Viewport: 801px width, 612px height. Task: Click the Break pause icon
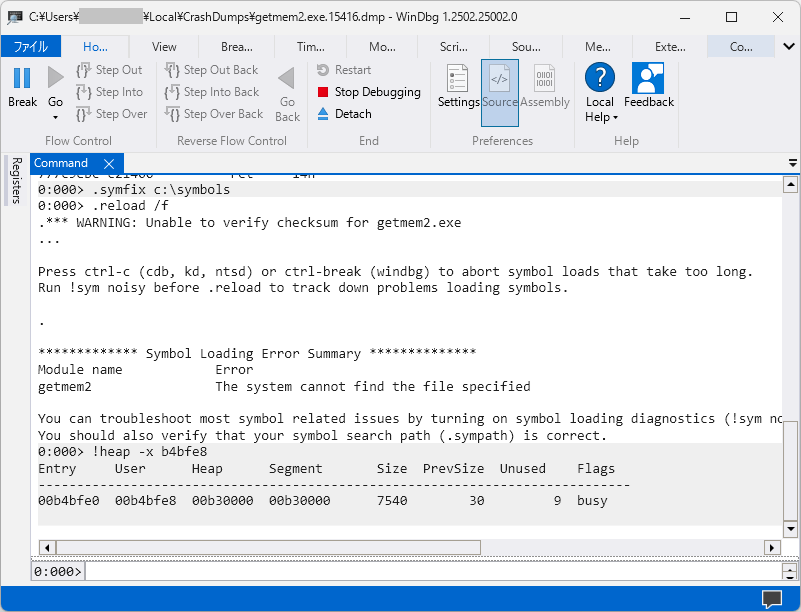tap(22, 78)
